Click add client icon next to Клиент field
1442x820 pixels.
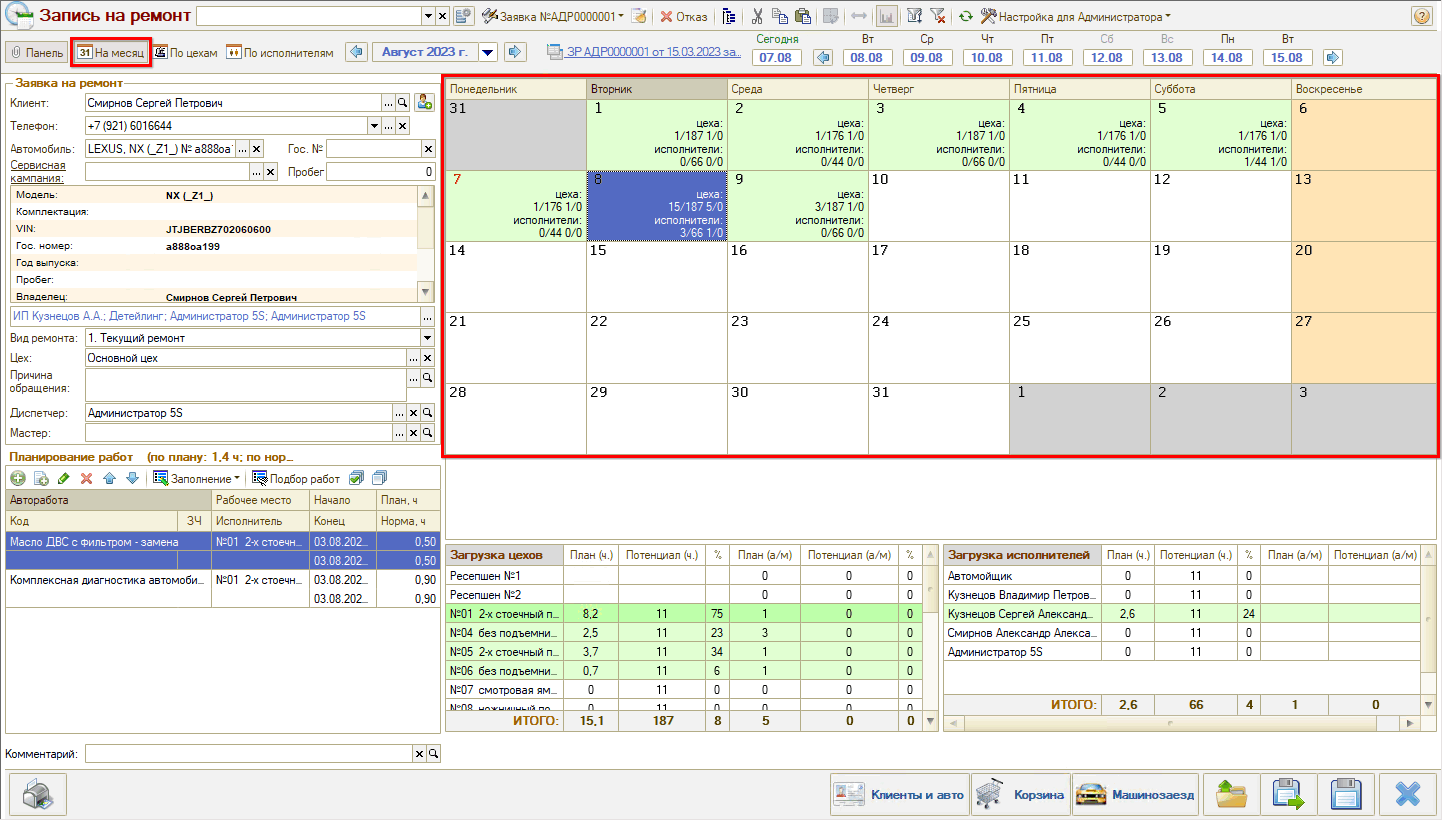[424, 102]
